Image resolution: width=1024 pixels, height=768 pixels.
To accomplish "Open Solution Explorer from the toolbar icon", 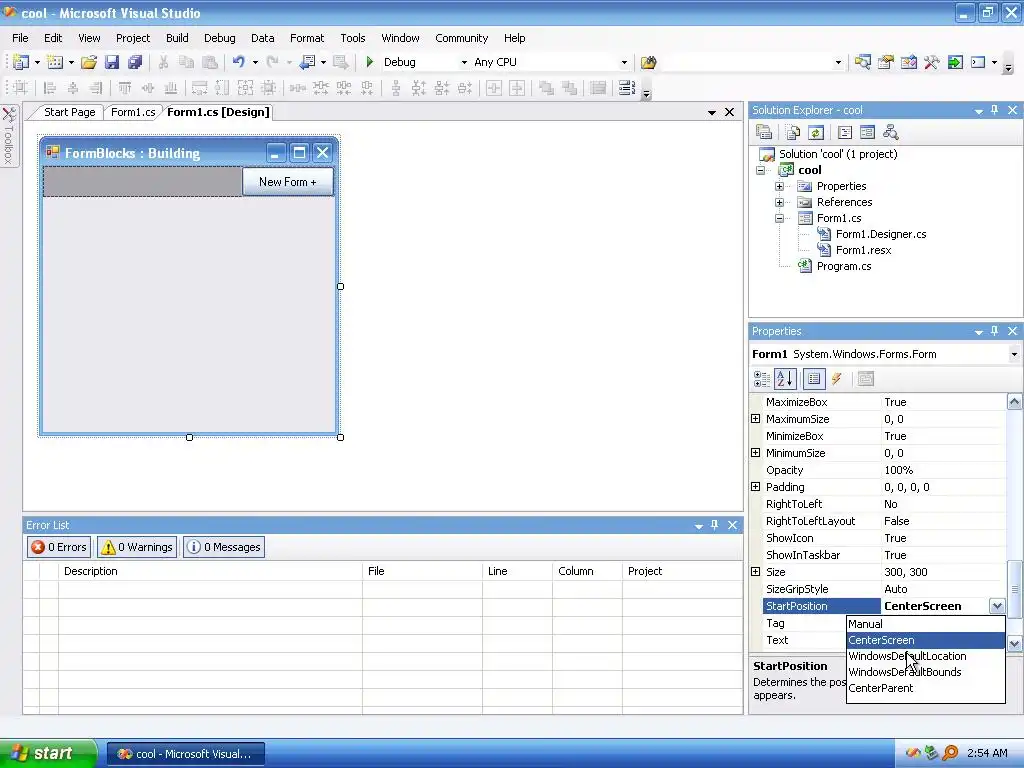I will (x=863, y=62).
